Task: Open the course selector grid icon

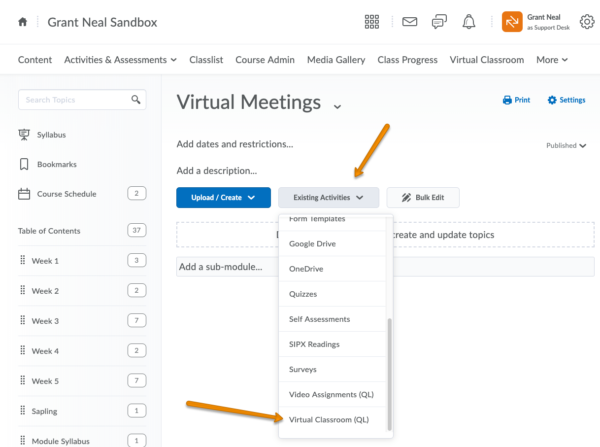Action: (x=372, y=22)
